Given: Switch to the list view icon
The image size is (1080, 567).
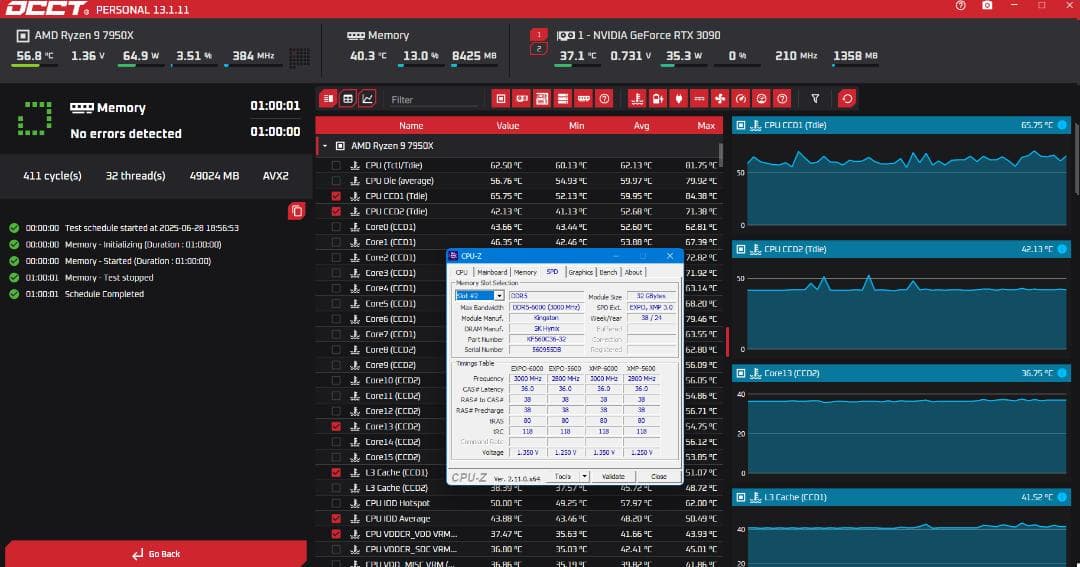Looking at the screenshot, I should pos(329,99).
